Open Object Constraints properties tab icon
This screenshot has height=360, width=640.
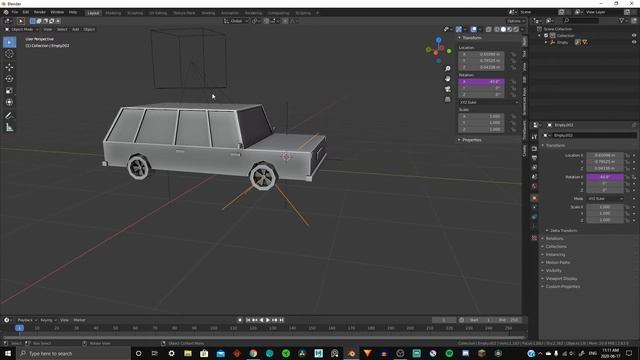click(534, 217)
